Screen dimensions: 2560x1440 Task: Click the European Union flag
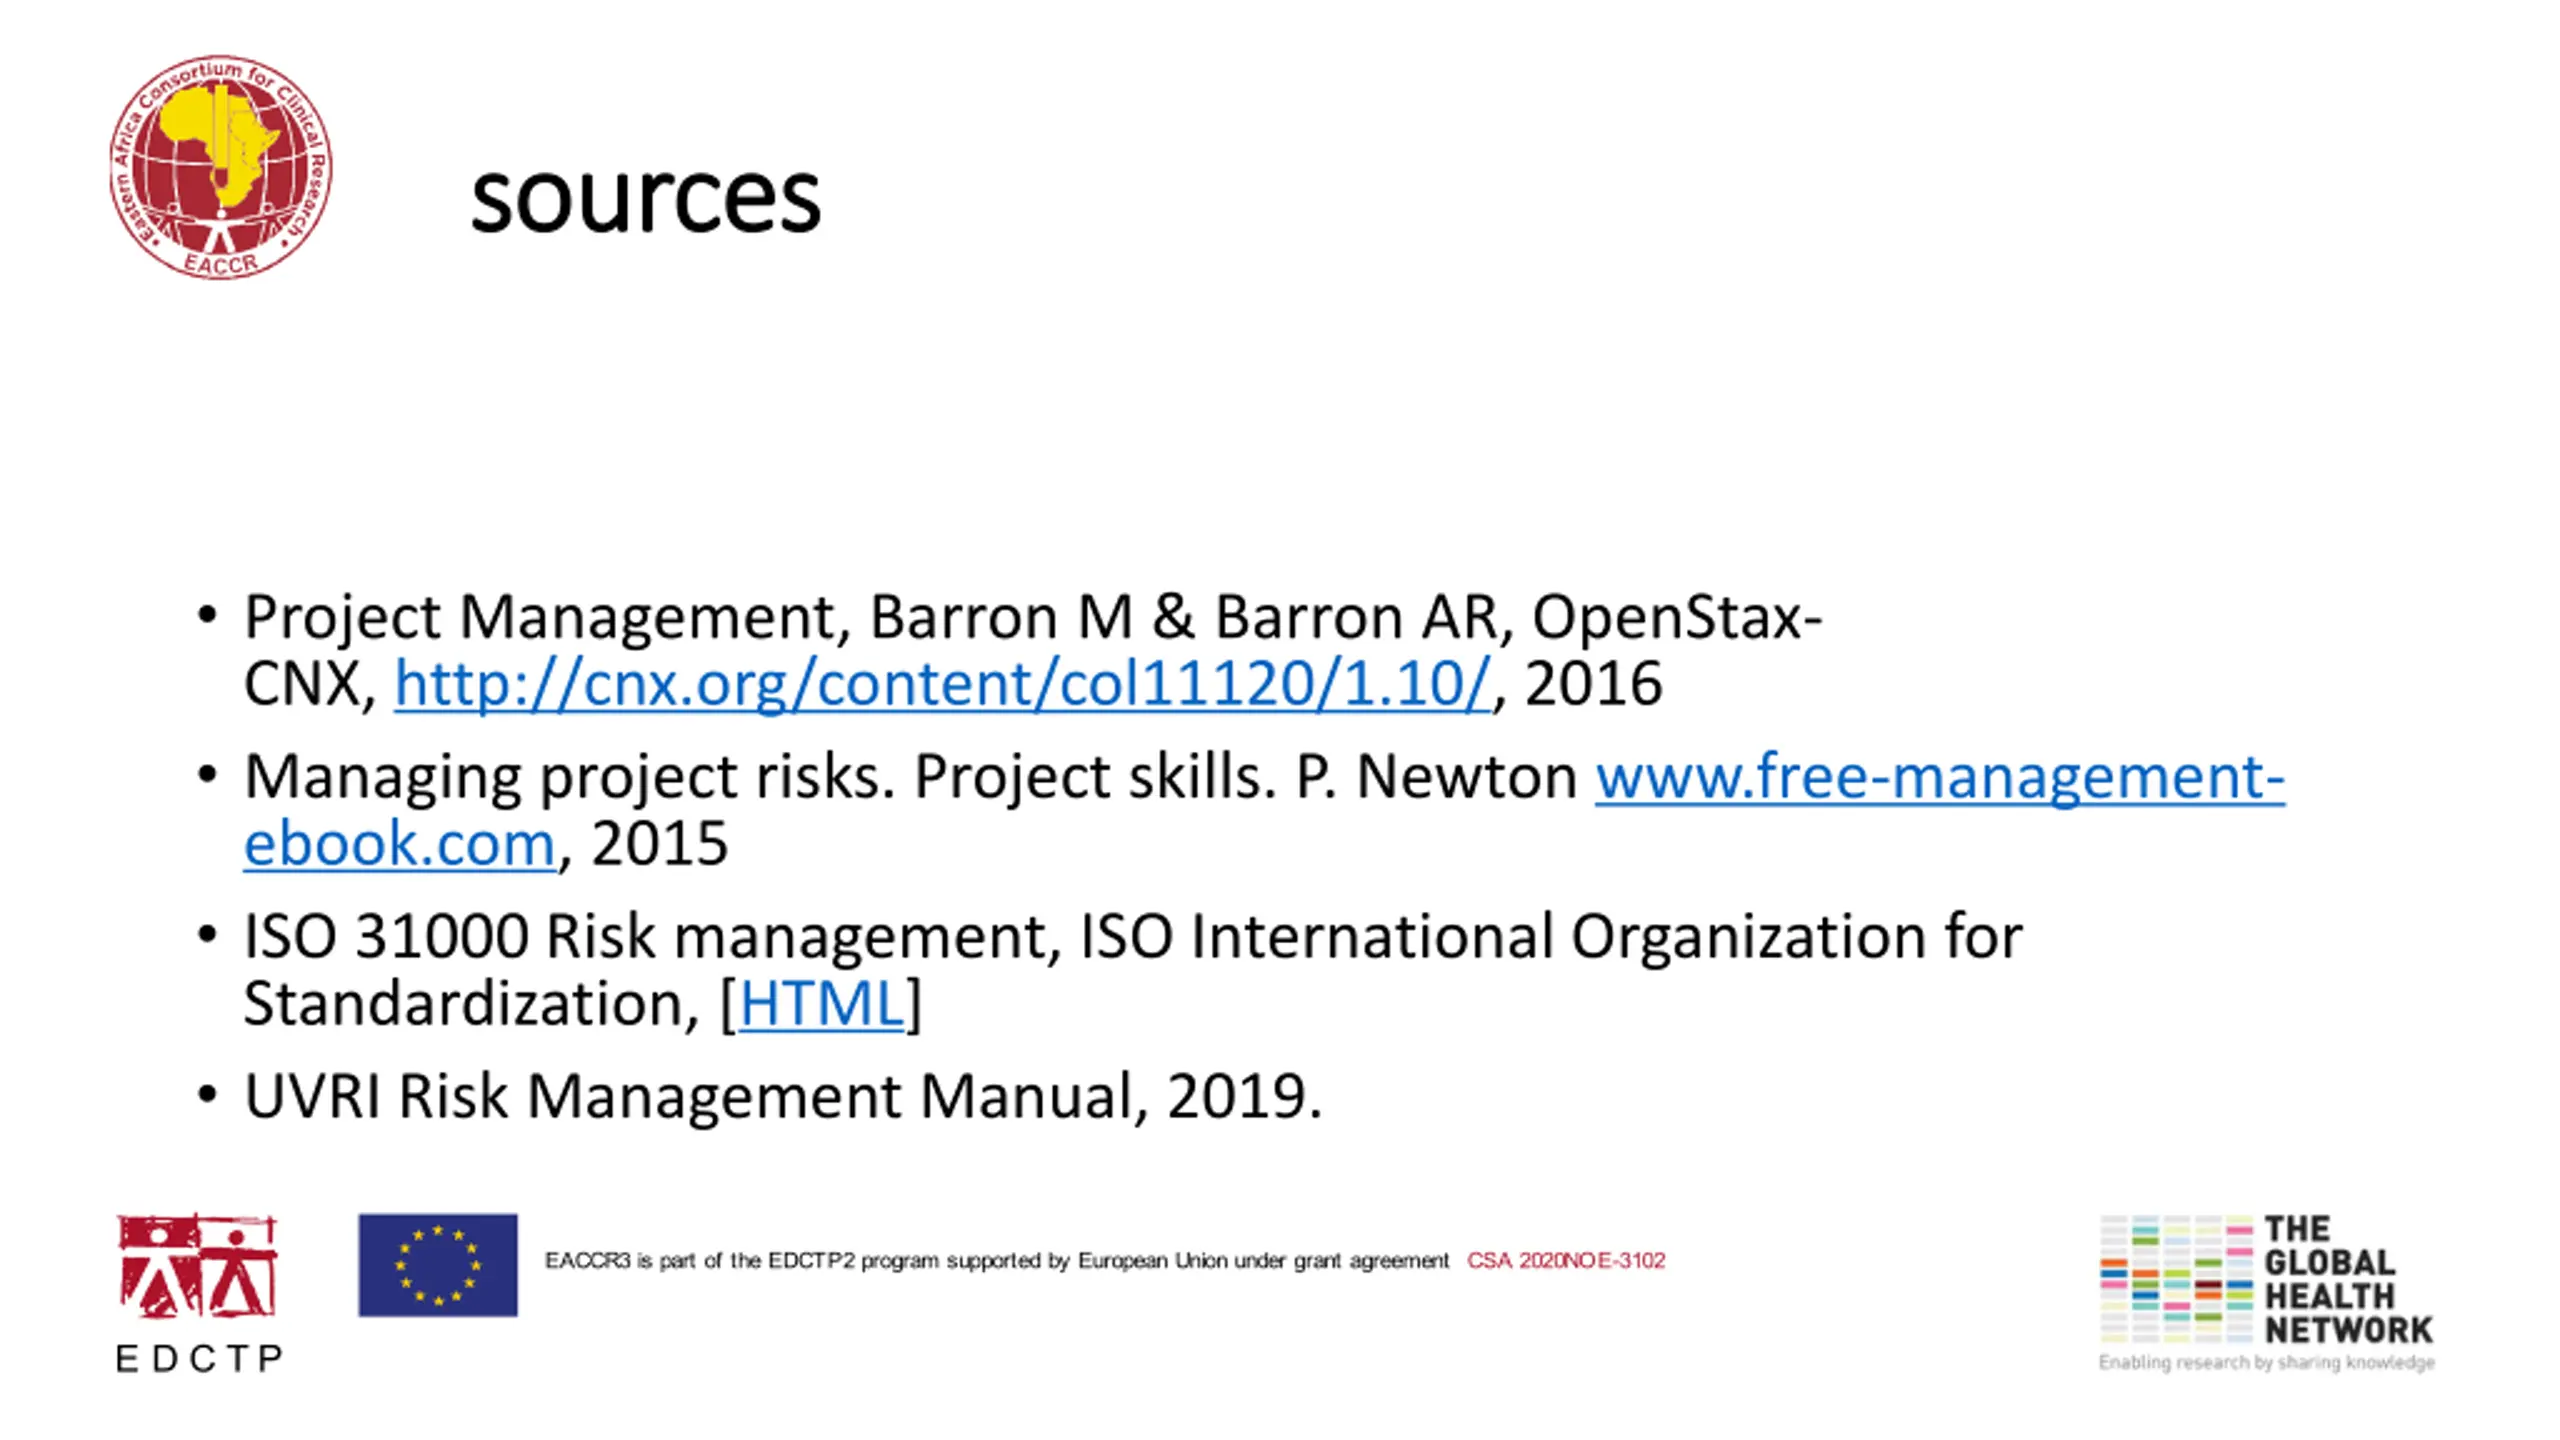(x=438, y=1265)
